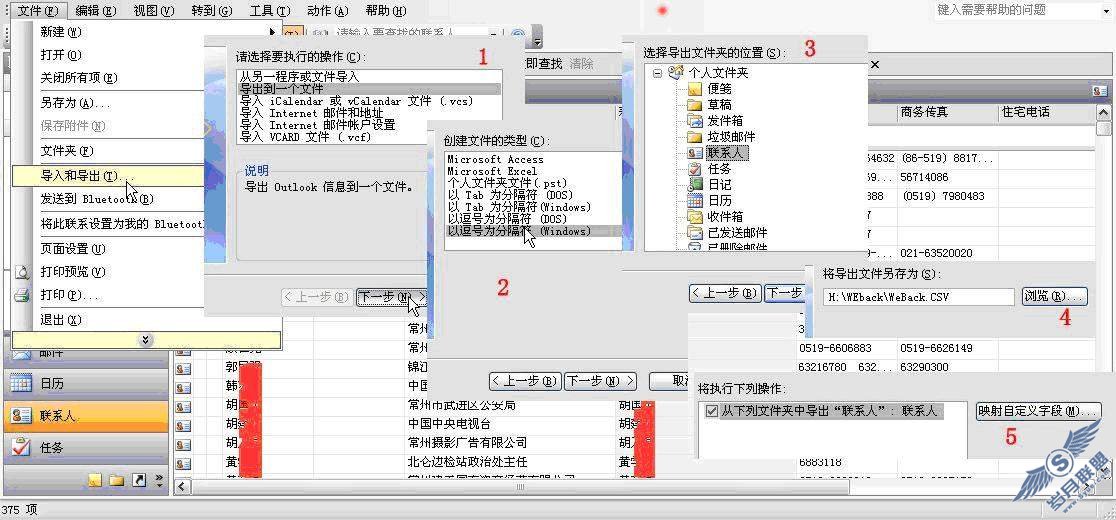Click contact card icon of 常州市武进区公安局 row
1116x520 pixels.
184,406
